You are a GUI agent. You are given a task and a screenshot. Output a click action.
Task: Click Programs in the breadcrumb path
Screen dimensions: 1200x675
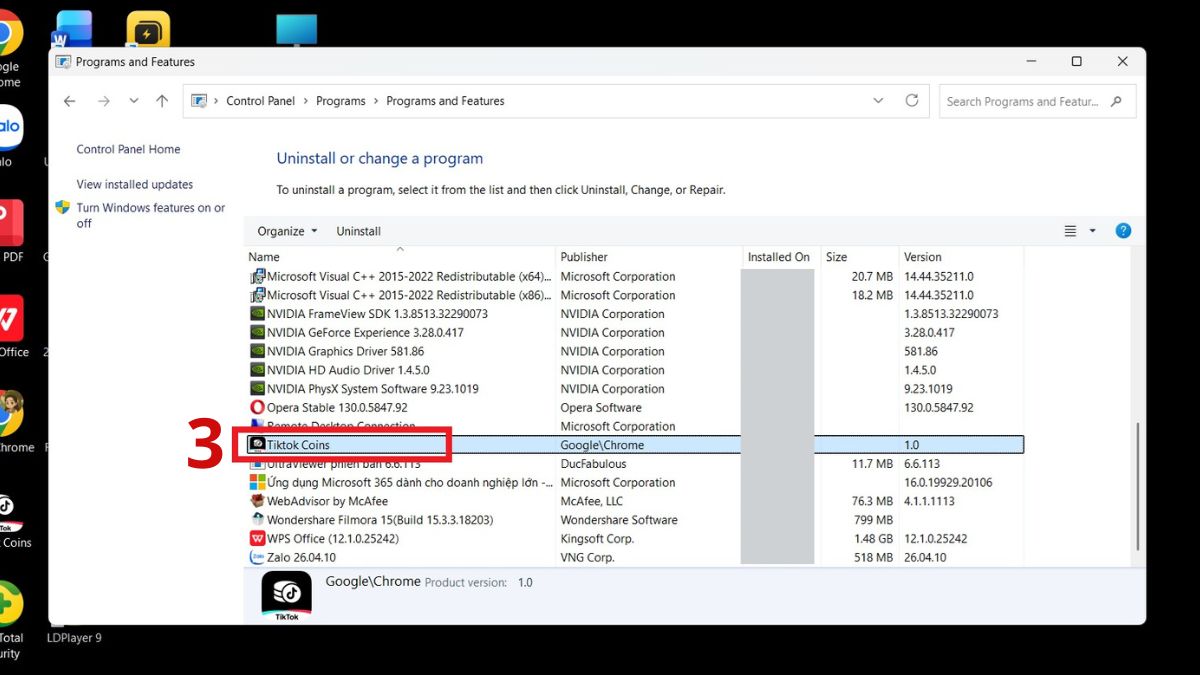pyautogui.click(x=340, y=101)
